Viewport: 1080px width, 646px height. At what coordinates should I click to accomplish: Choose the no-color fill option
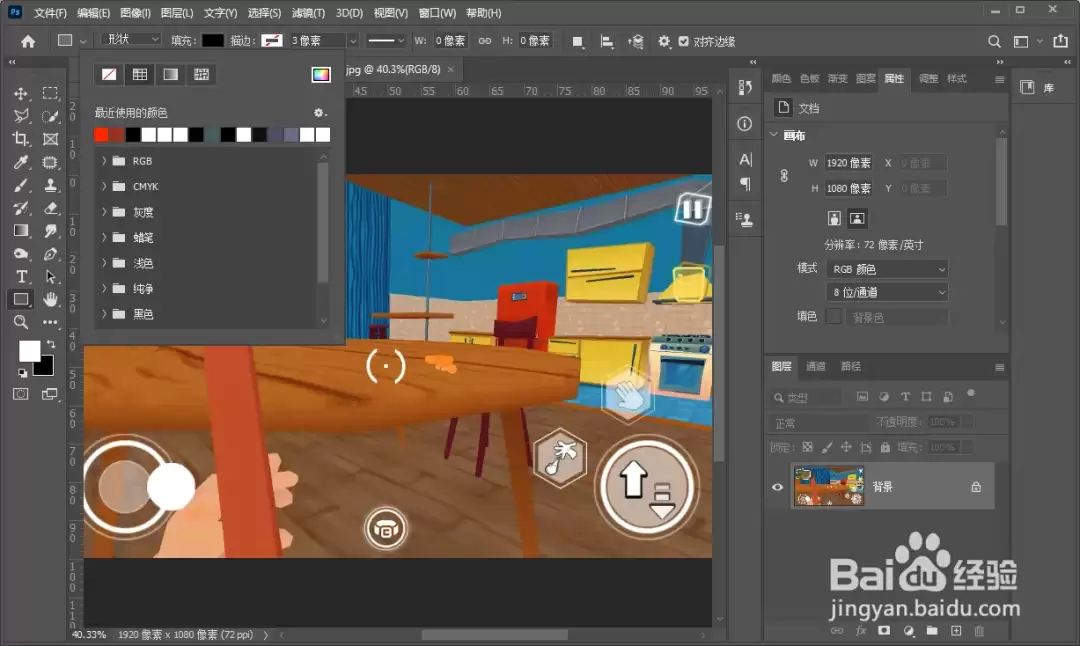[x=109, y=74]
